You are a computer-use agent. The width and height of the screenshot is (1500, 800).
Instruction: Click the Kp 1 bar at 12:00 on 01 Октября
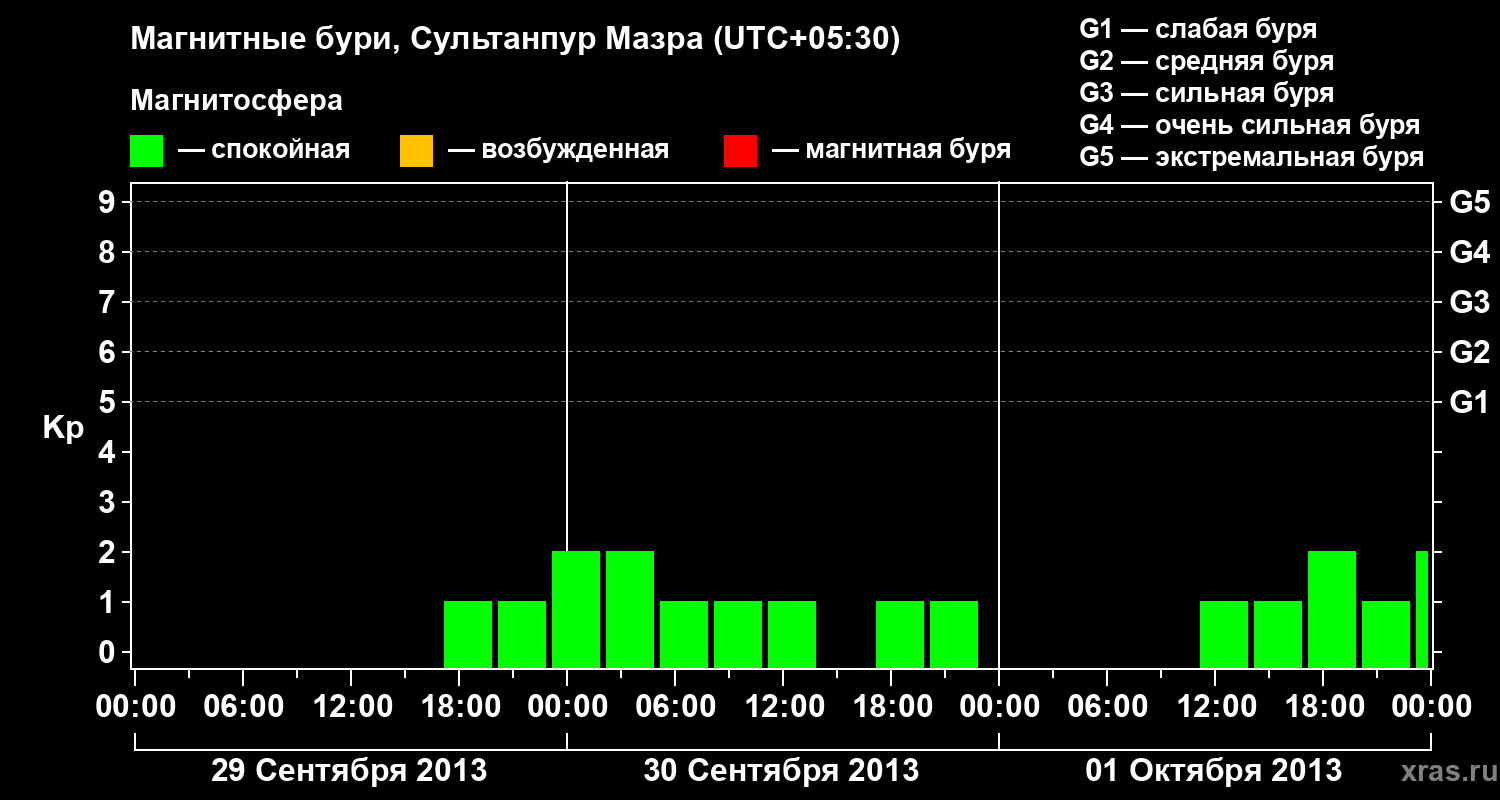click(1224, 634)
